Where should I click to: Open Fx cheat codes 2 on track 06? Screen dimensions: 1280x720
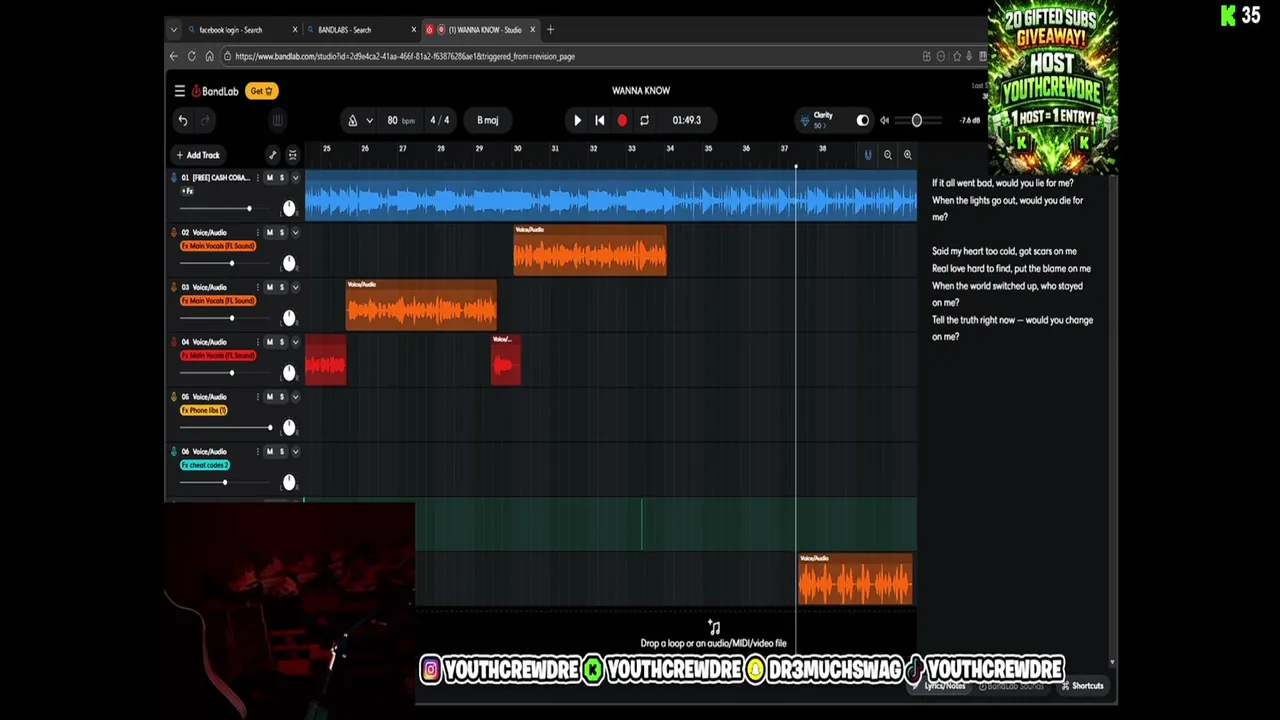coord(205,465)
